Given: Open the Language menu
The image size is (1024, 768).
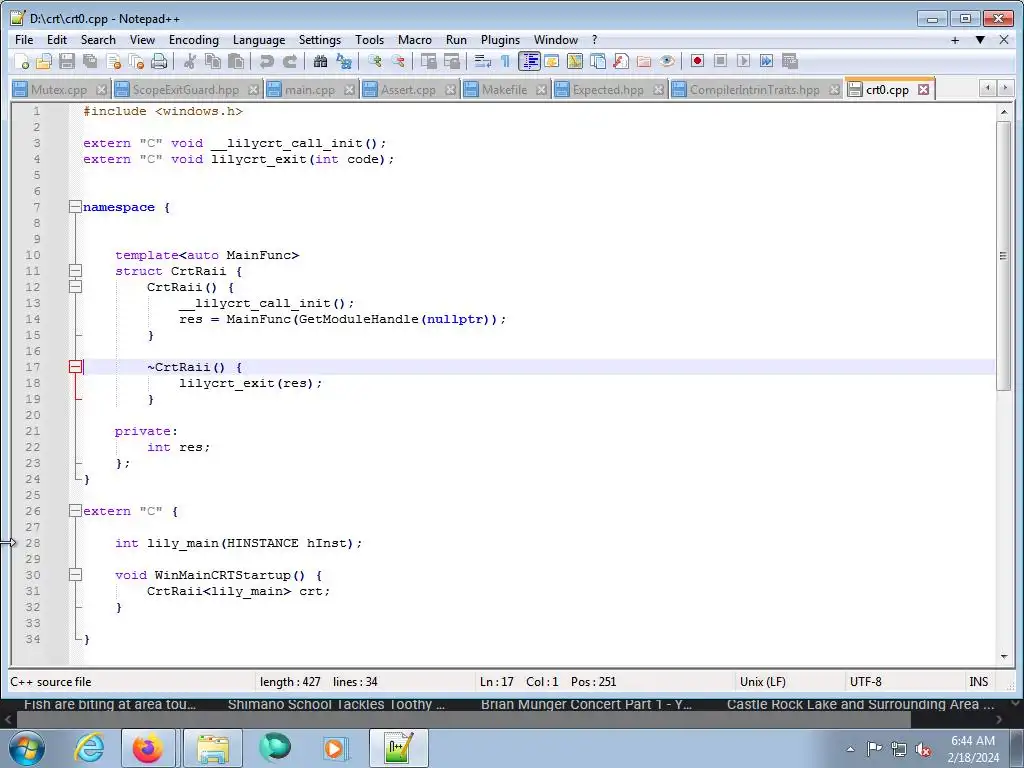Looking at the screenshot, I should click(259, 40).
